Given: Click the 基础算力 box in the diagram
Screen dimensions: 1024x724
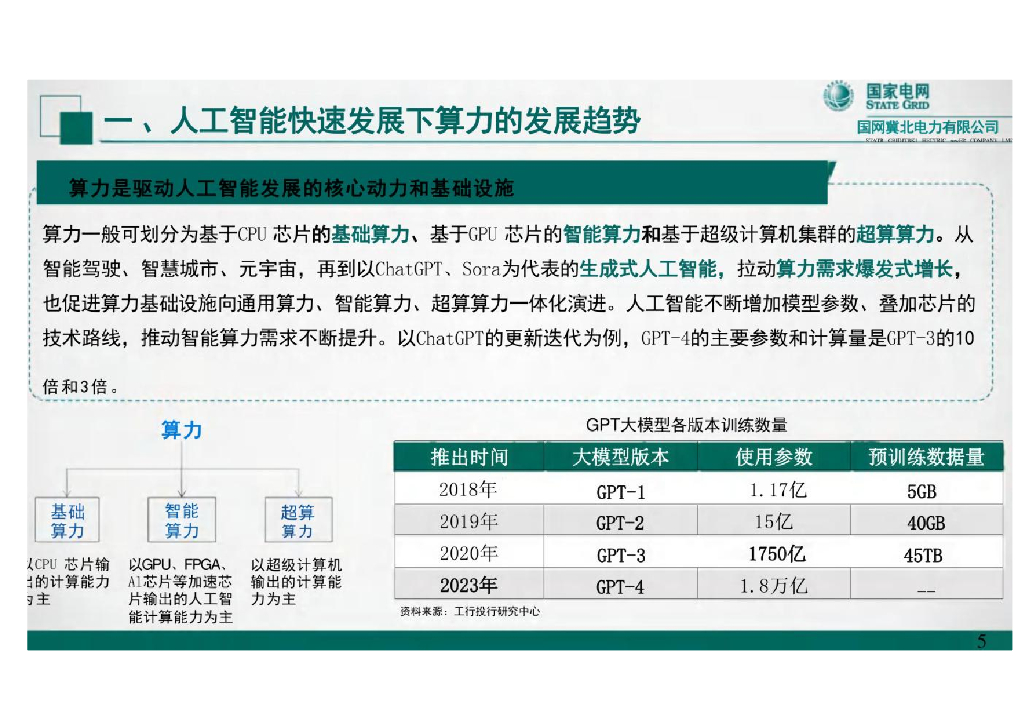Looking at the screenshot, I should (67, 520).
